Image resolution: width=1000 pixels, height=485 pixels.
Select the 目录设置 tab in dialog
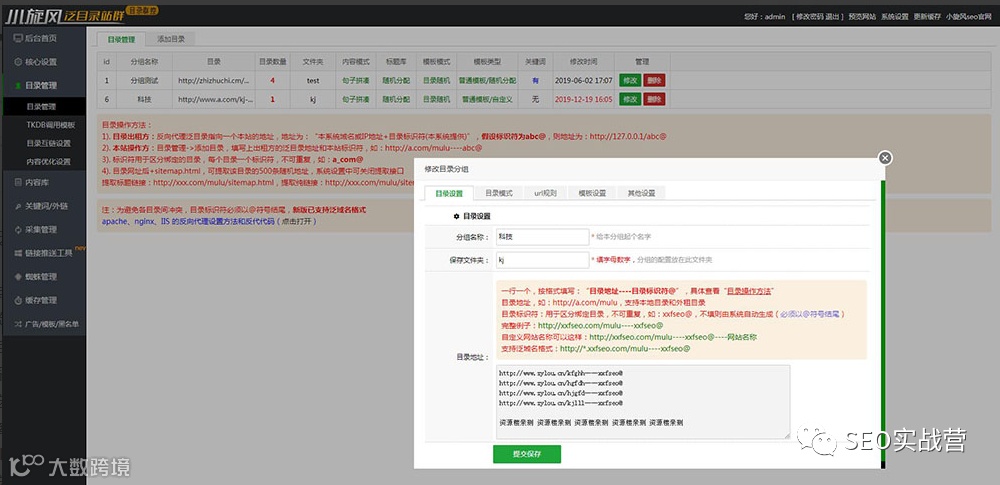coord(449,193)
